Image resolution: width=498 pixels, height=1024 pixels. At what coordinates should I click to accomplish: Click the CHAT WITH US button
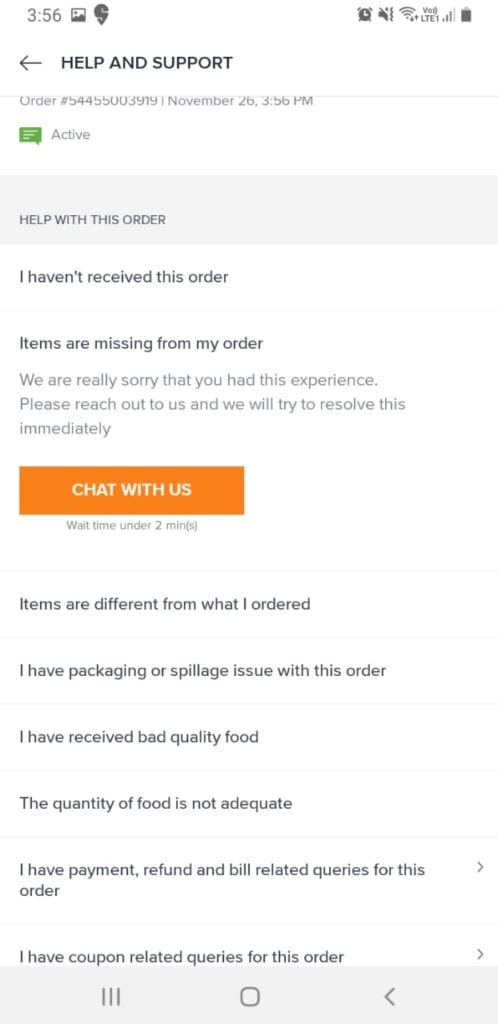tap(132, 490)
